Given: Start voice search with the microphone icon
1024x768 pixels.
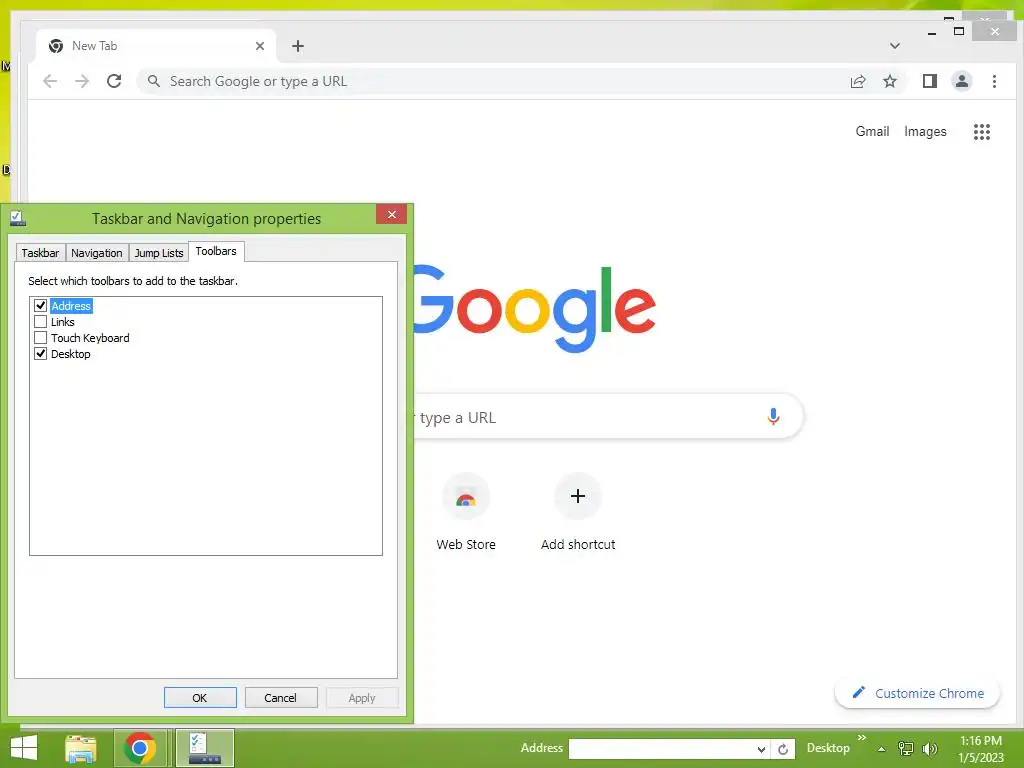Looking at the screenshot, I should point(773,417).
